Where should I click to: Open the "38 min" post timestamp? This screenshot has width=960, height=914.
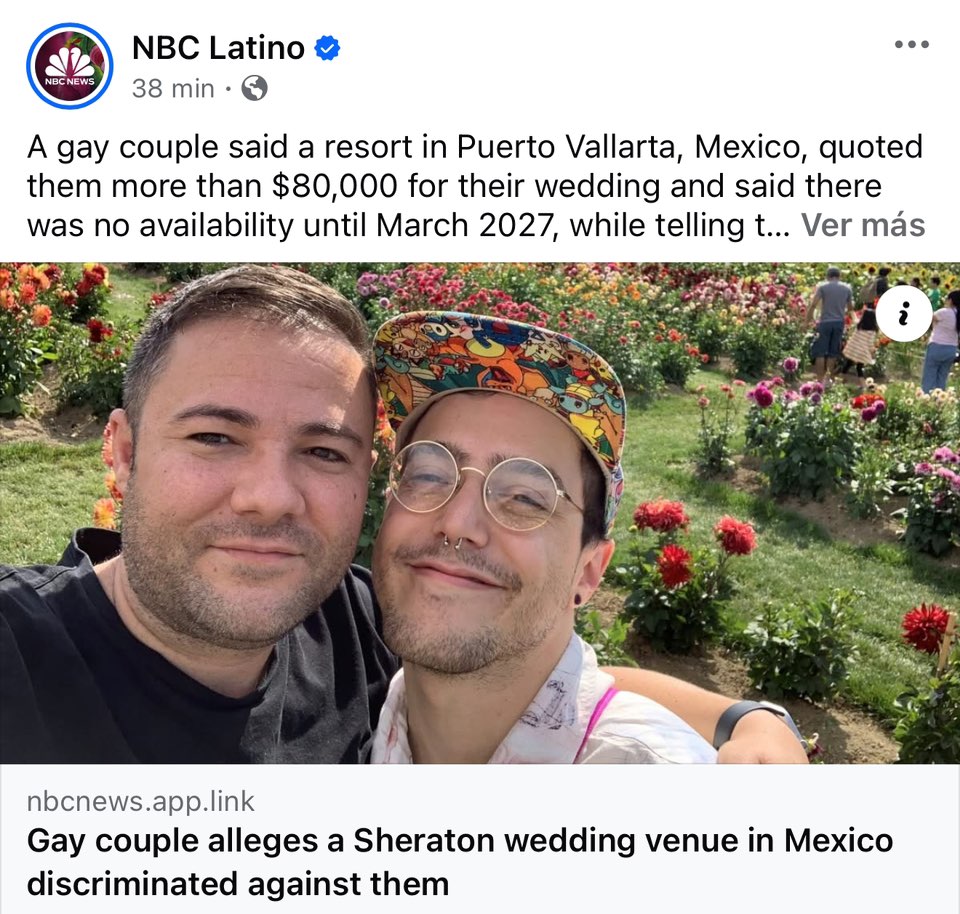(x=173, y=88)
